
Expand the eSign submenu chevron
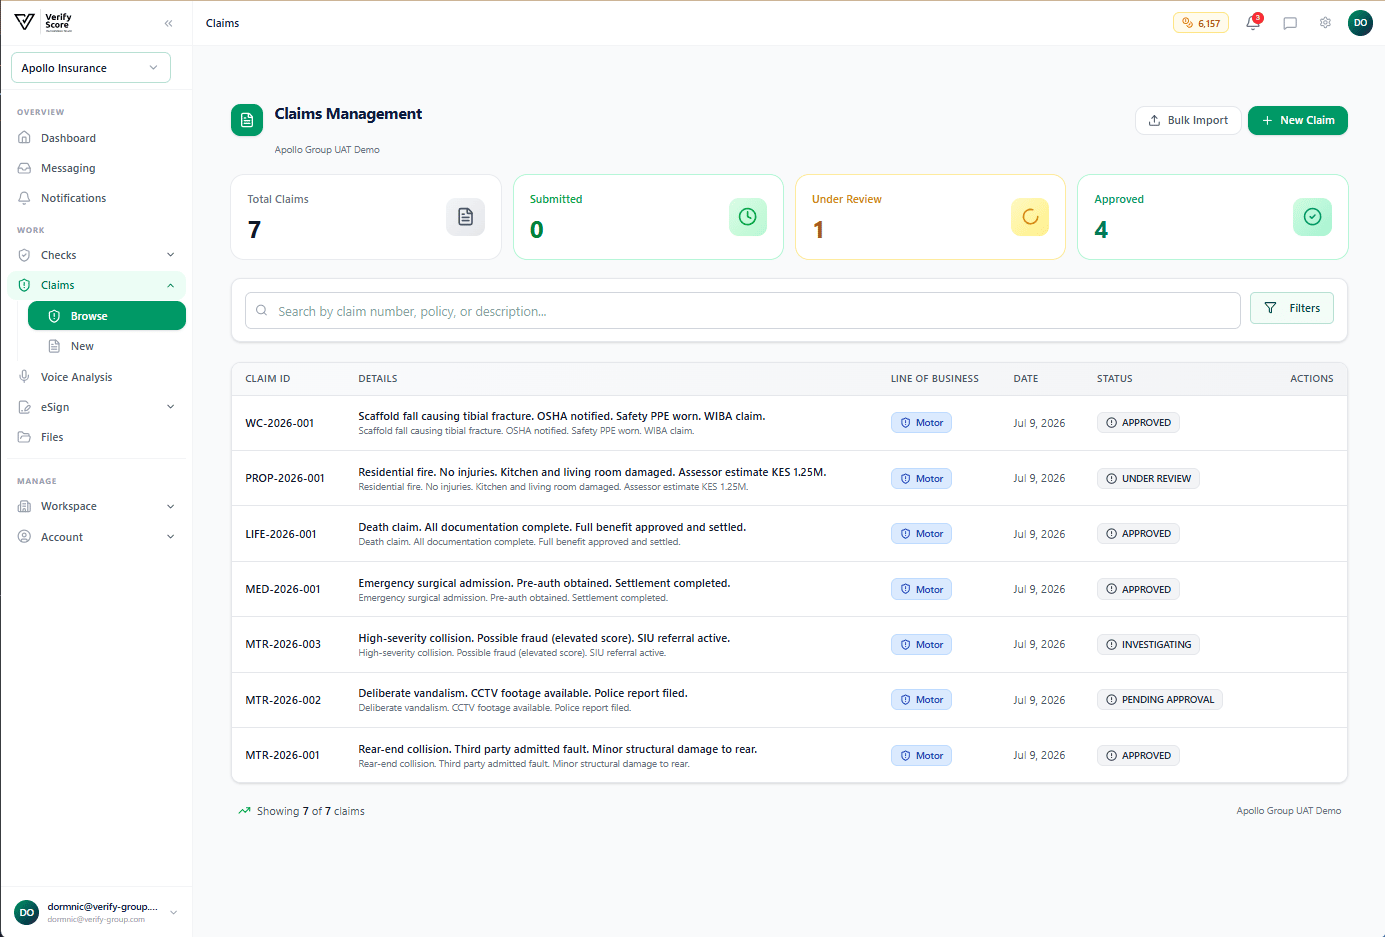pyautogui.click(x=171, y=407)
